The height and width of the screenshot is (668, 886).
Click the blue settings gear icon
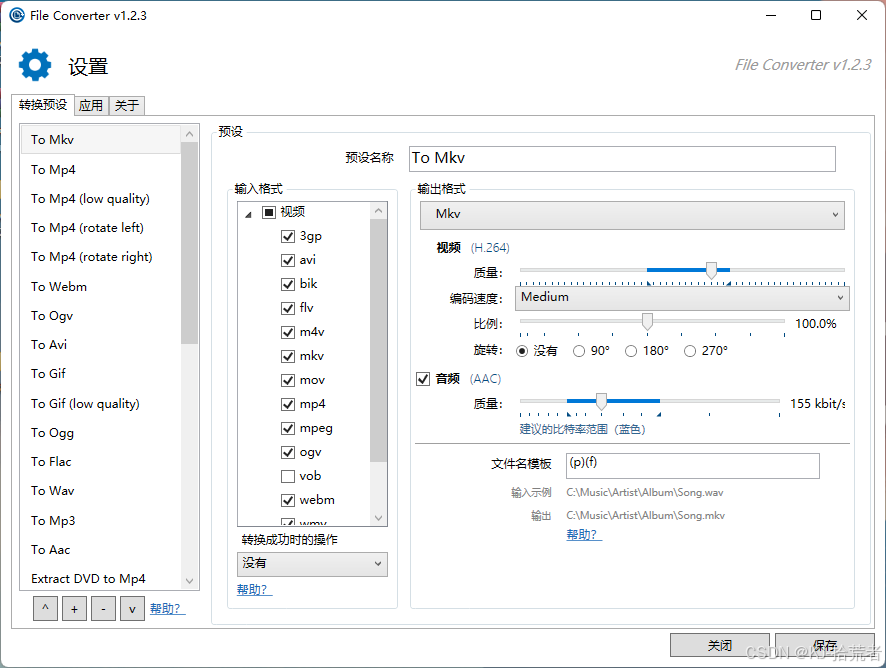coord(35,65)
